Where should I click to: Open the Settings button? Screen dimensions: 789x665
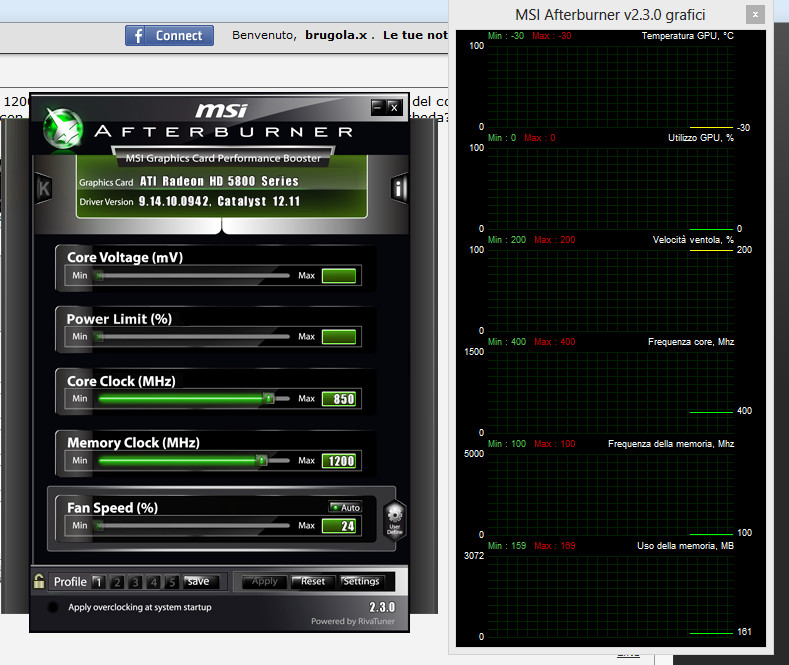click(x=361, y=581)
